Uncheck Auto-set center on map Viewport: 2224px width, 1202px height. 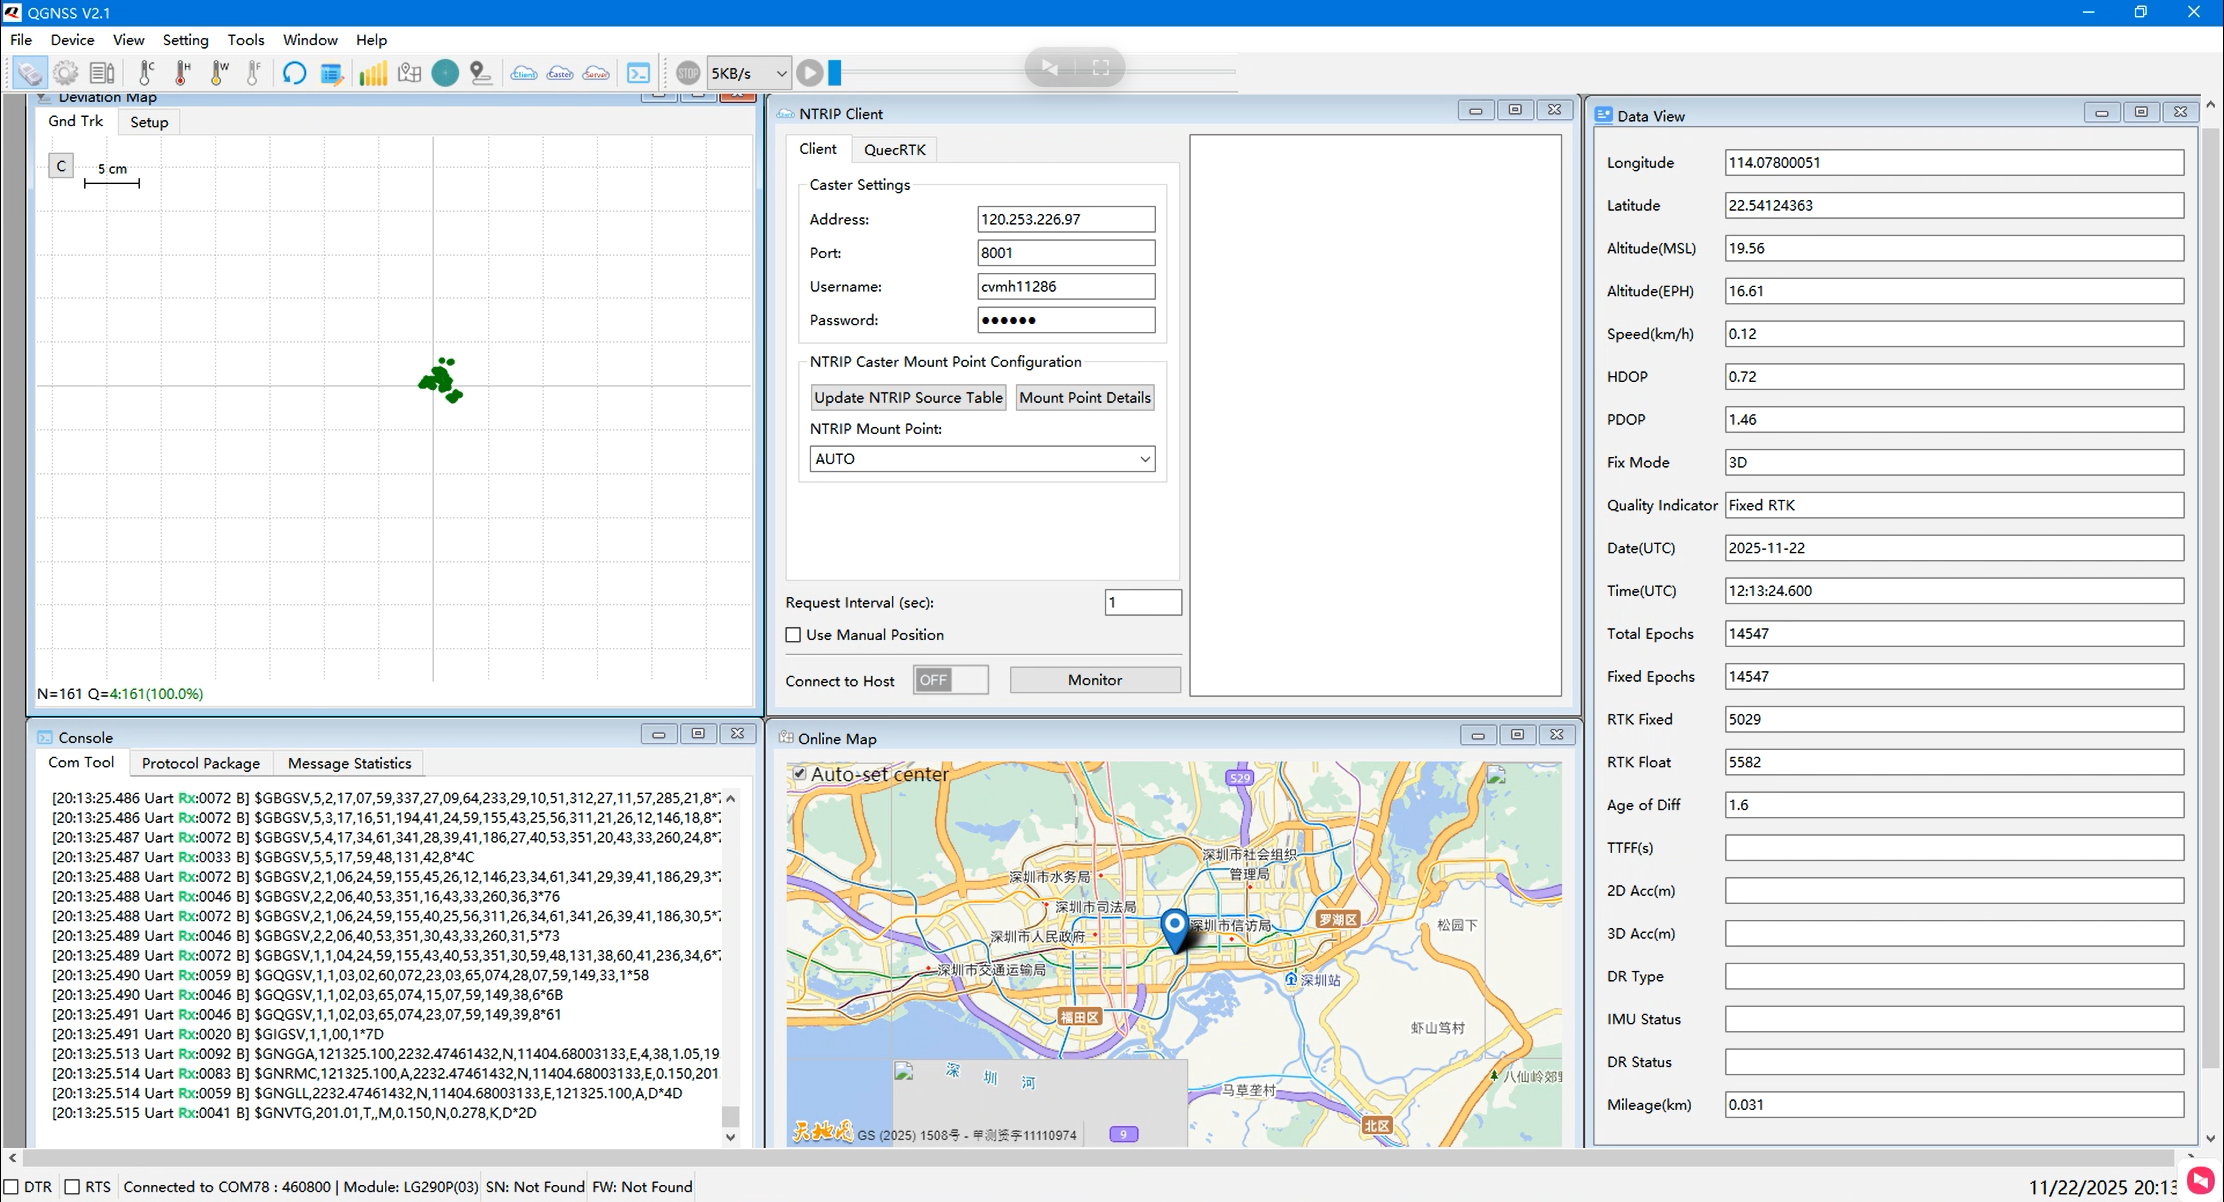[x=799, y=773]
